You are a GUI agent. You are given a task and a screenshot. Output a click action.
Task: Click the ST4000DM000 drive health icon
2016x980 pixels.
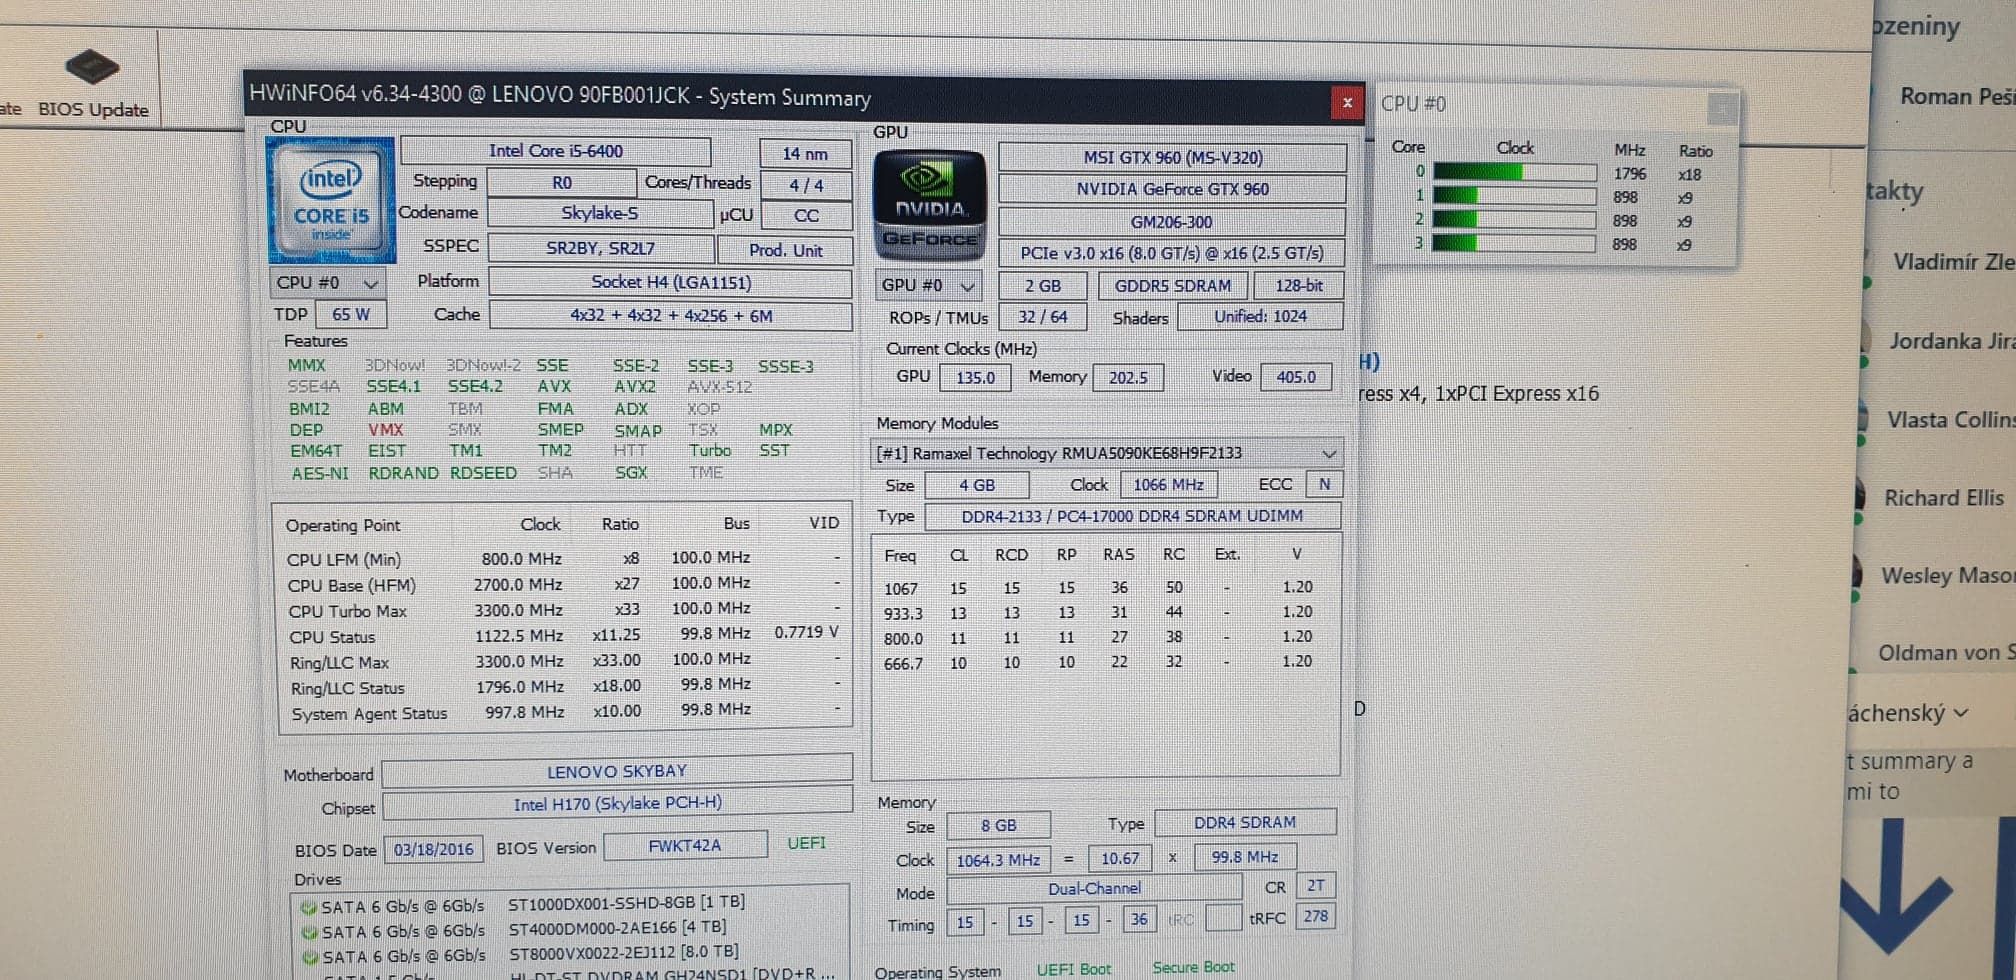click(x=309, y=932)
